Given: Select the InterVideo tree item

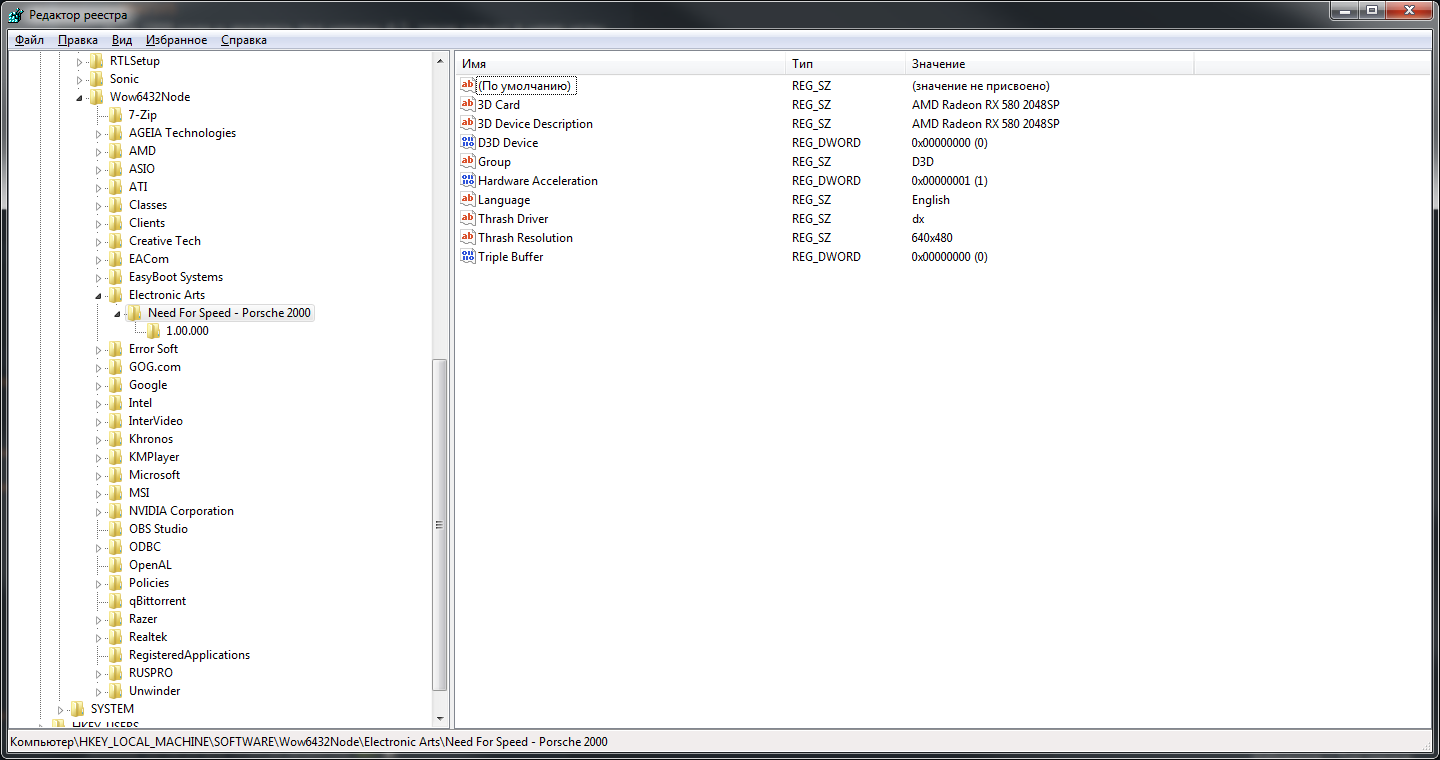Looking at the screenshot, I should (156, 421).
